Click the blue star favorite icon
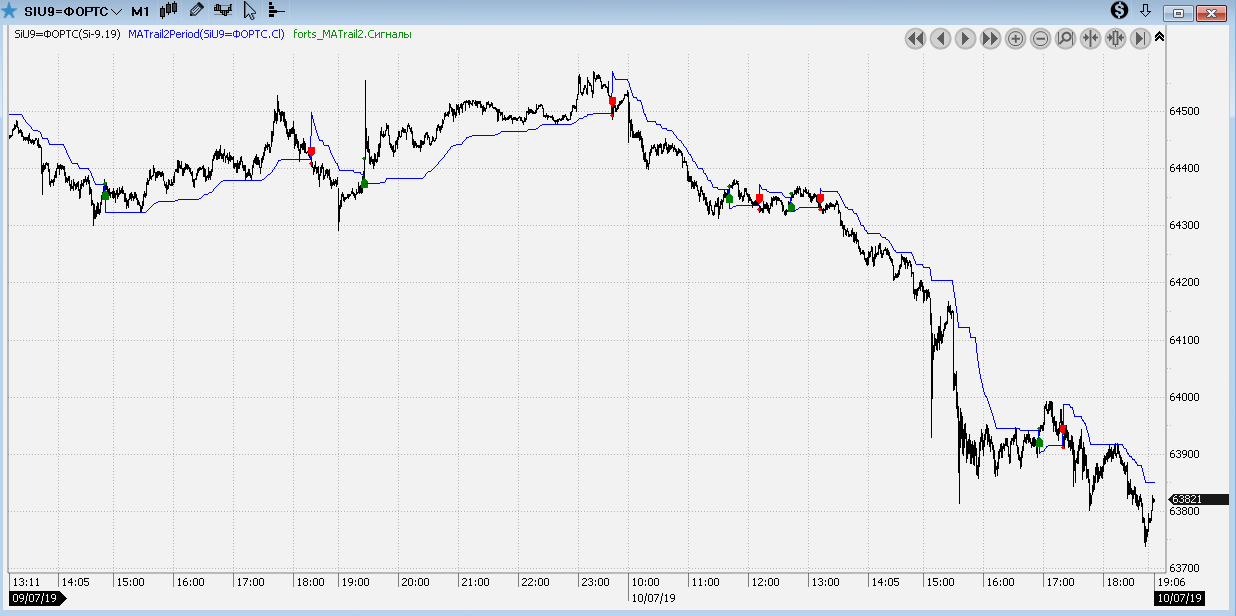Image resolution: width=1236 pixels, height=616 pixels. pyautogui.click(x=9, y=11)
